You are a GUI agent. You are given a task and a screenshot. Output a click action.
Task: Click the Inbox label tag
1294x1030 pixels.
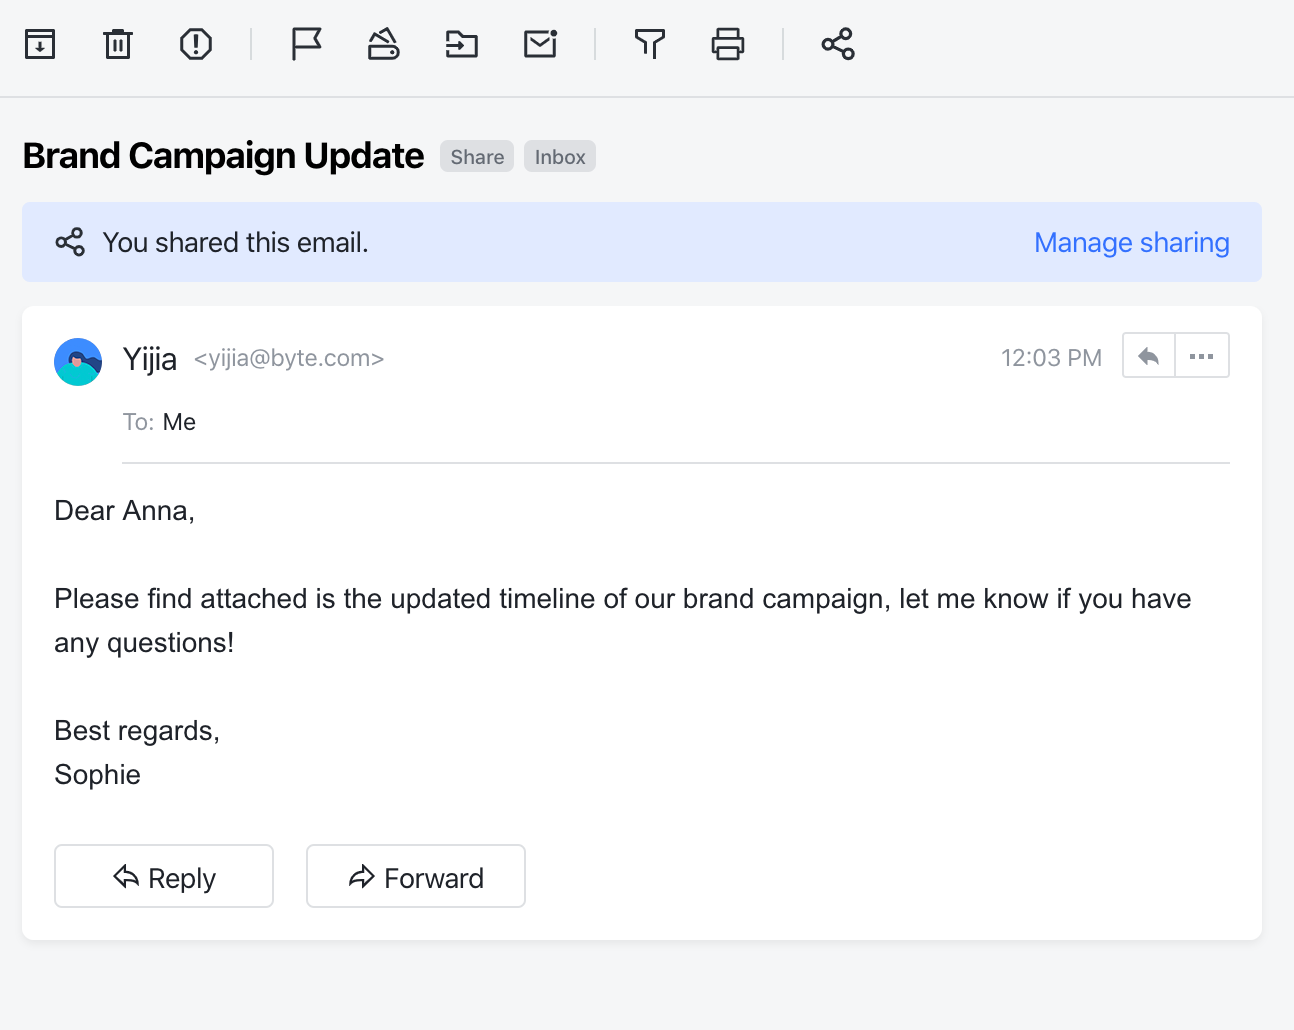tap(560, 157)
